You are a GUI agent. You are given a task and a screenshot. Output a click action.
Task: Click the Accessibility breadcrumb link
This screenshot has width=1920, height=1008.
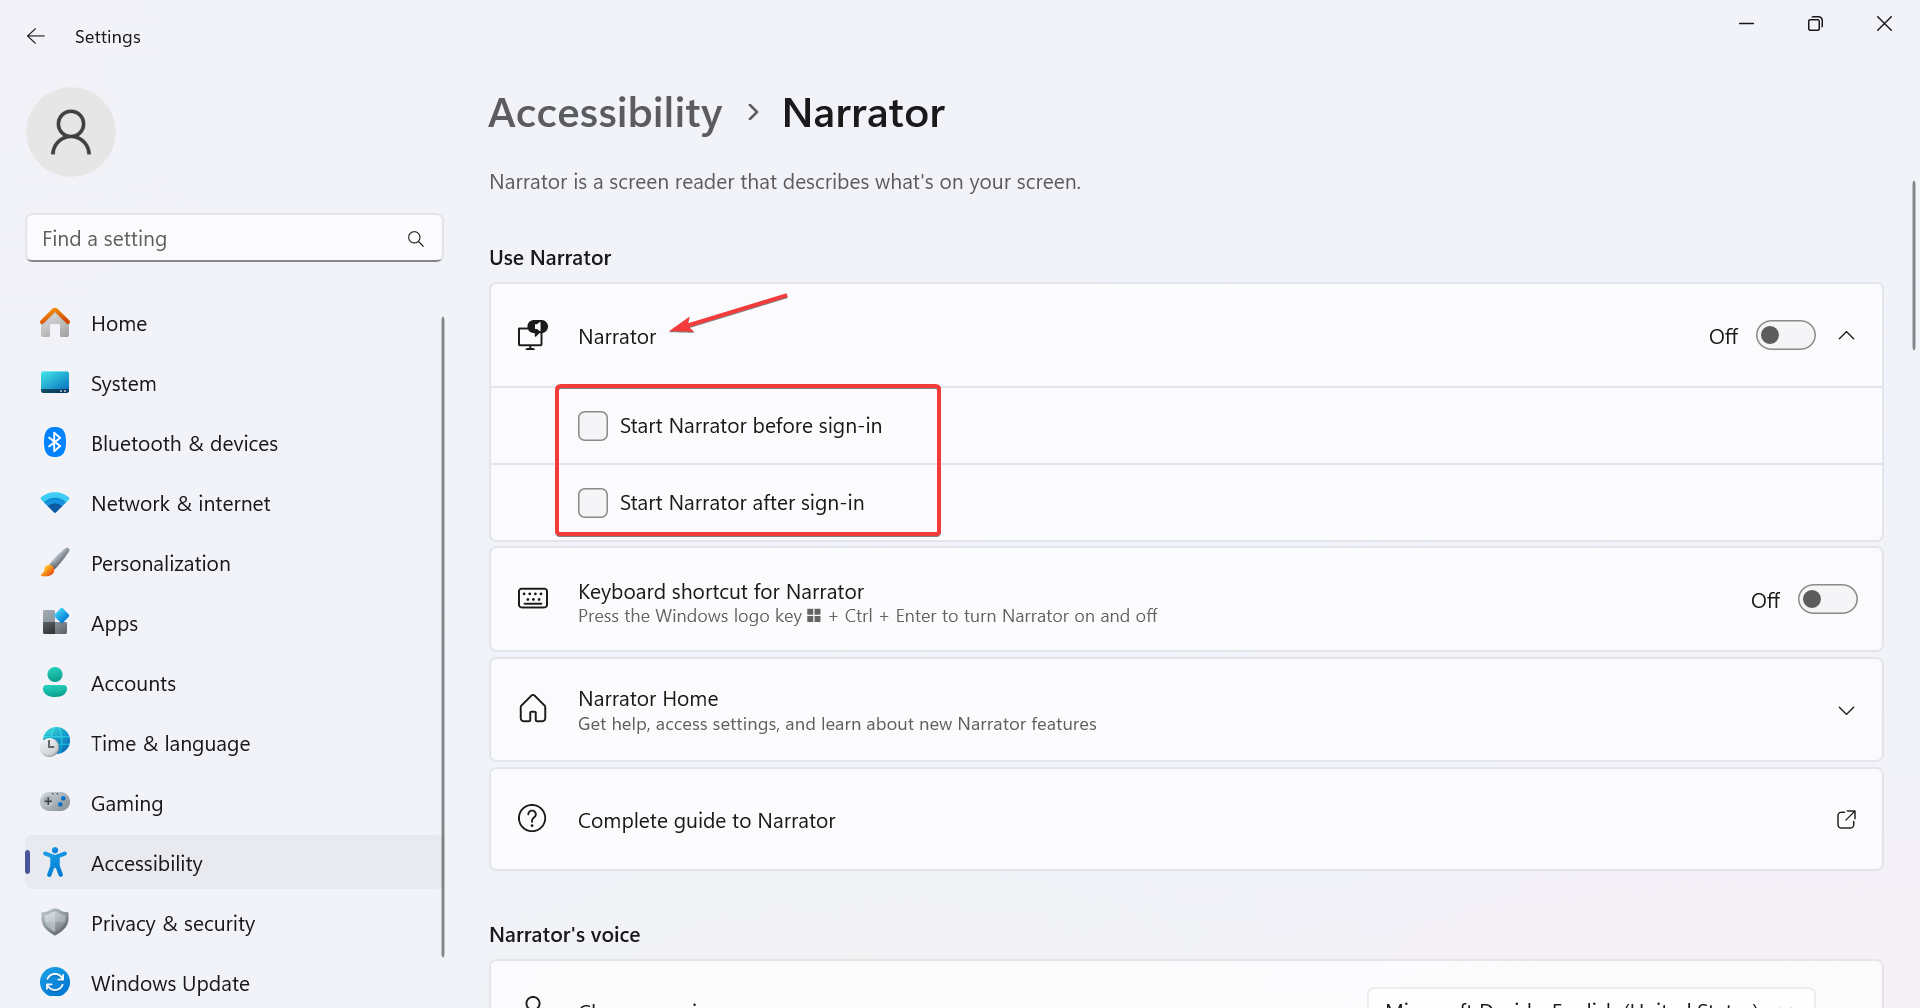[605, 113]
